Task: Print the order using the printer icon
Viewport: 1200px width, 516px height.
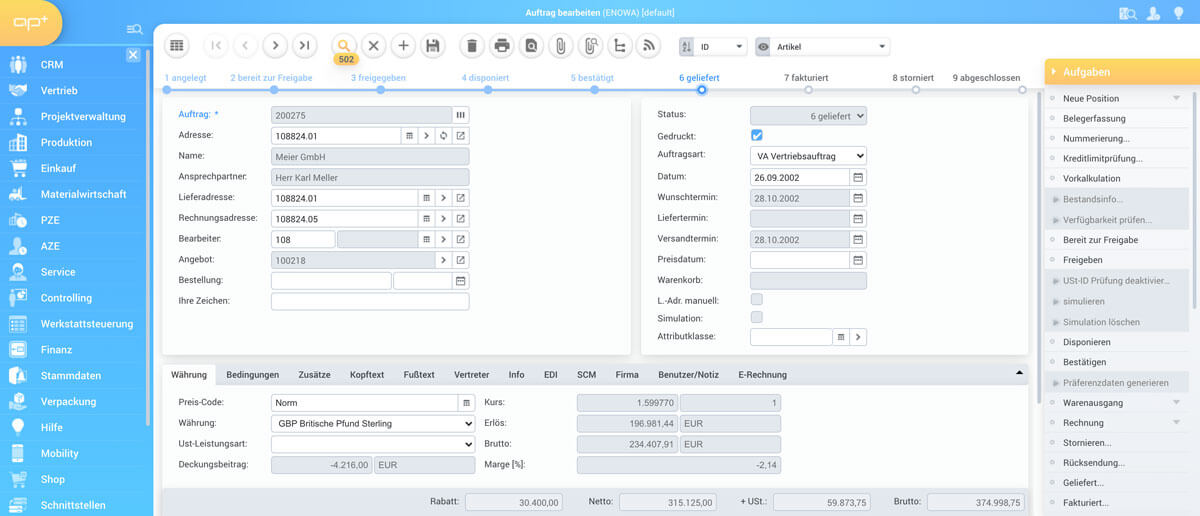Action: [x=502, y=45]
